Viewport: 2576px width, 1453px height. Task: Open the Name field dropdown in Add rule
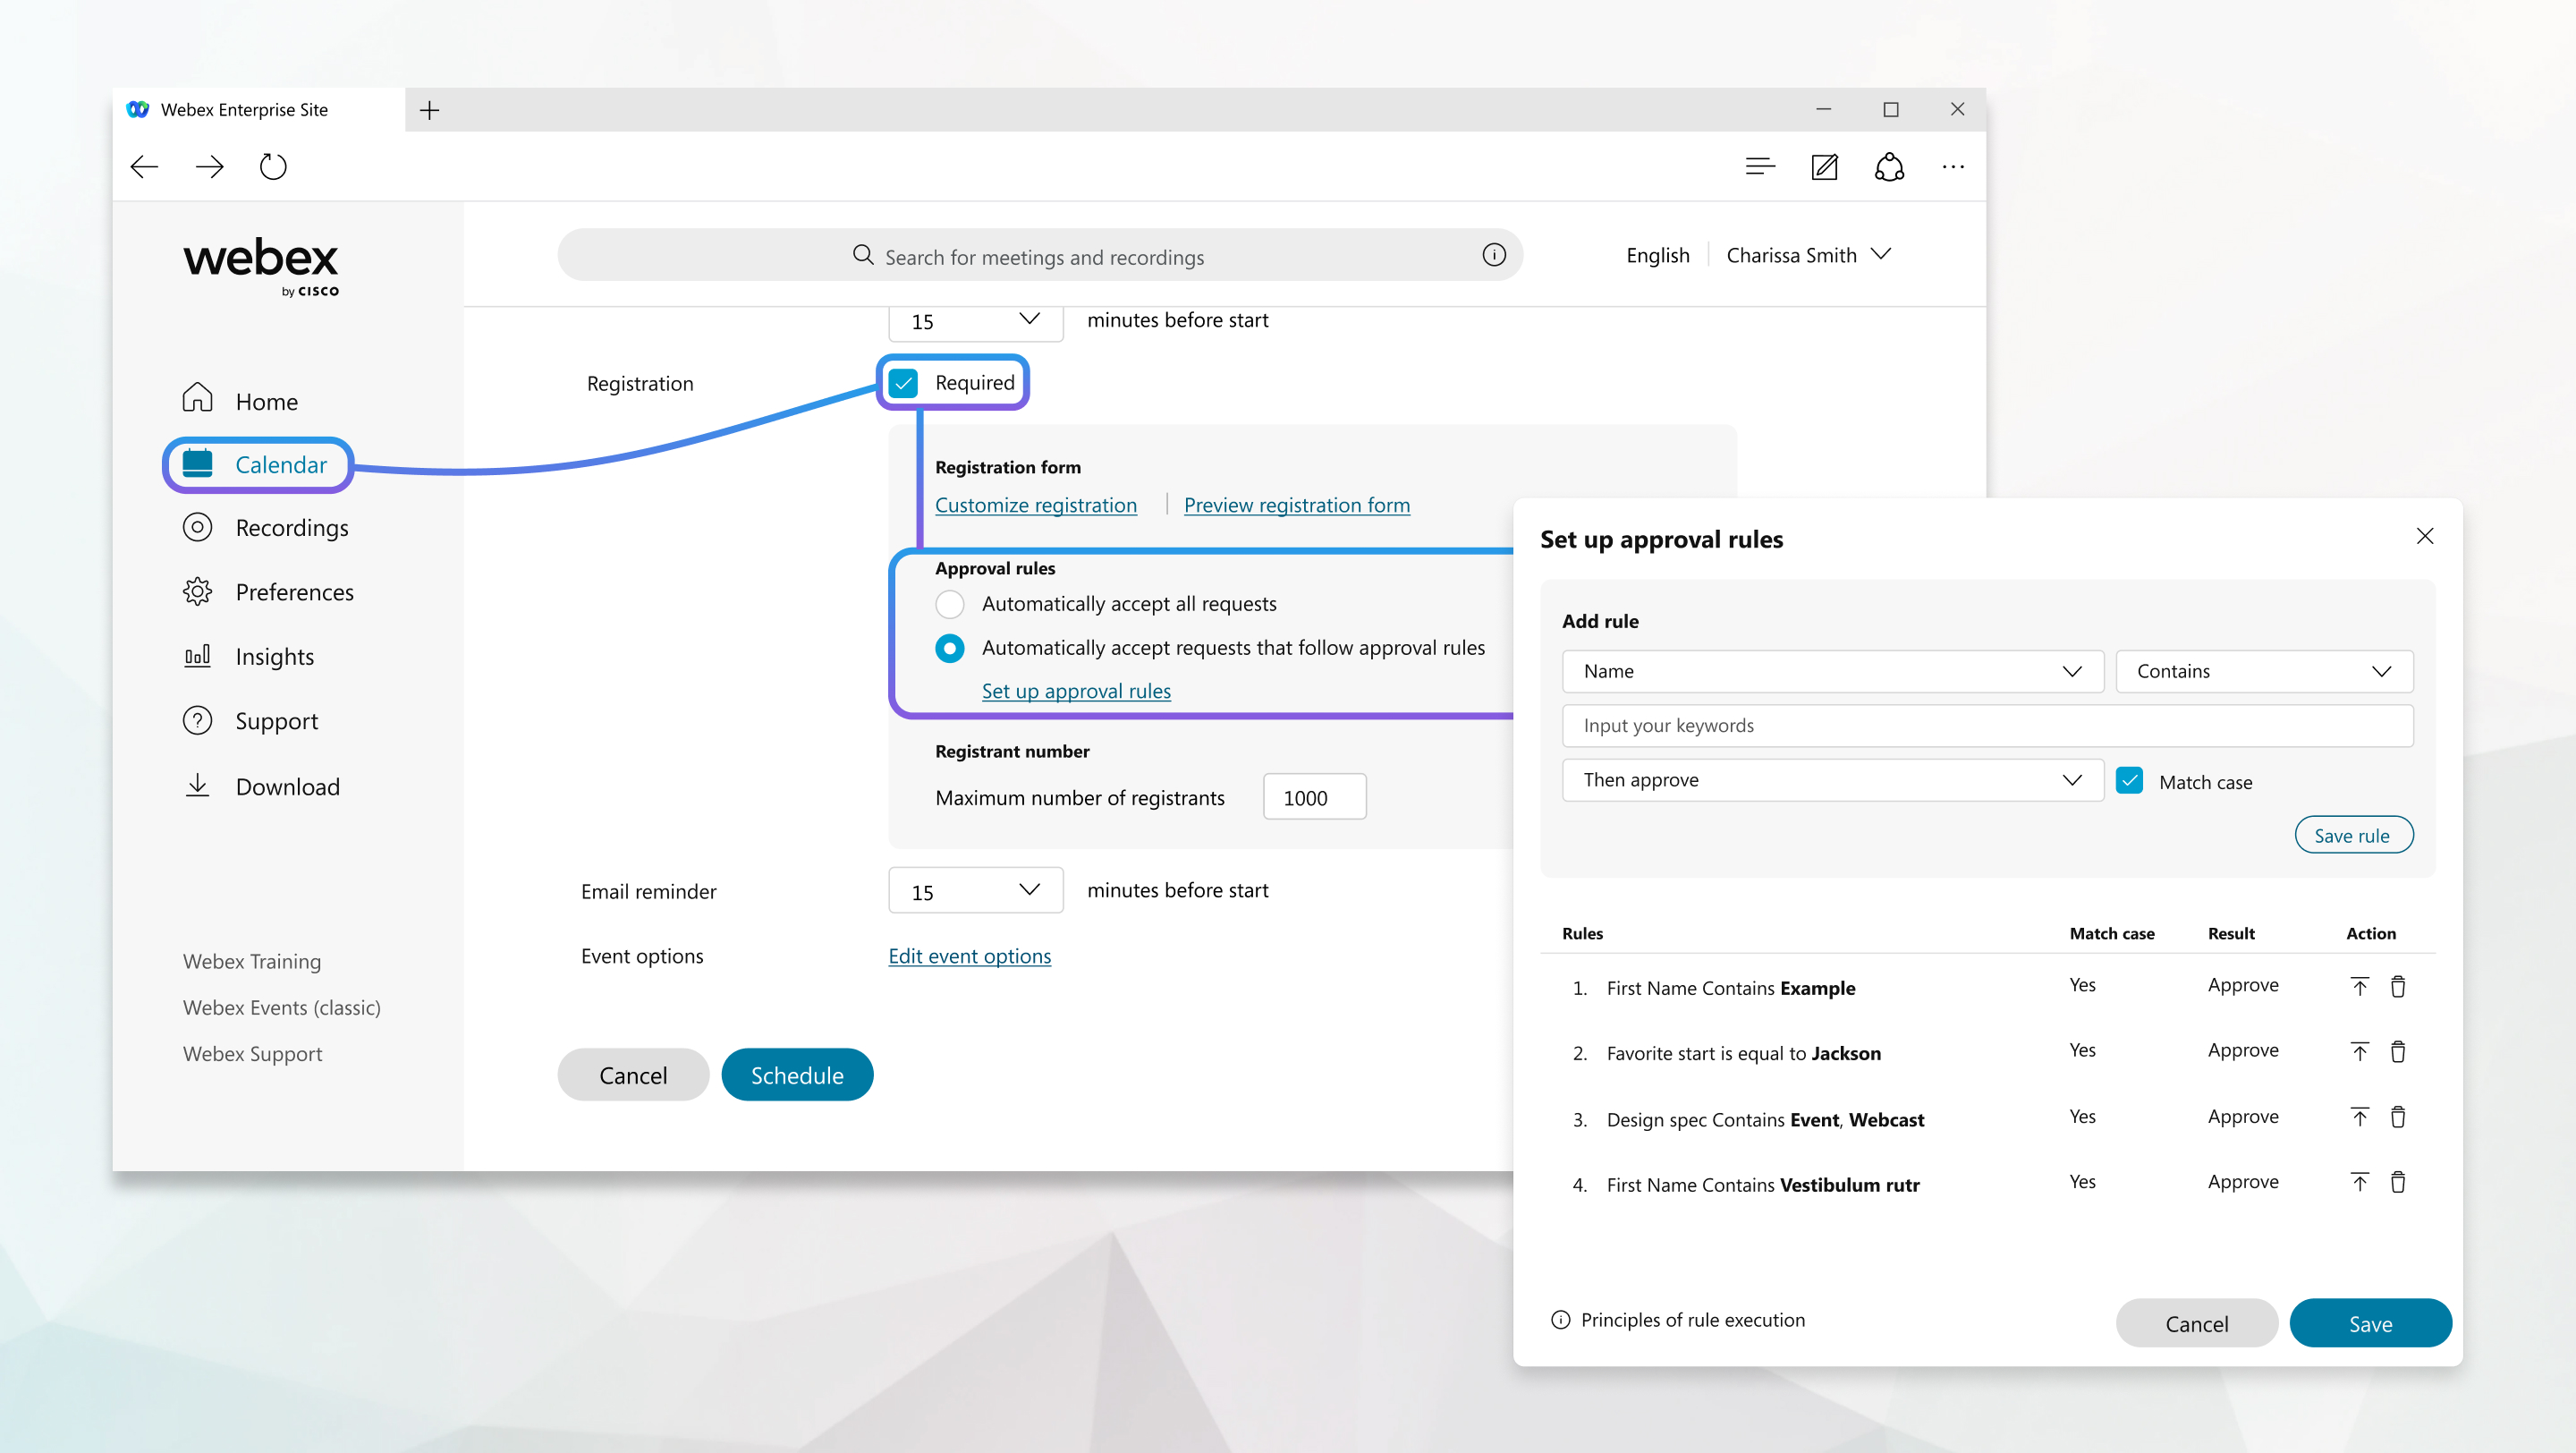click(1832, 671)
